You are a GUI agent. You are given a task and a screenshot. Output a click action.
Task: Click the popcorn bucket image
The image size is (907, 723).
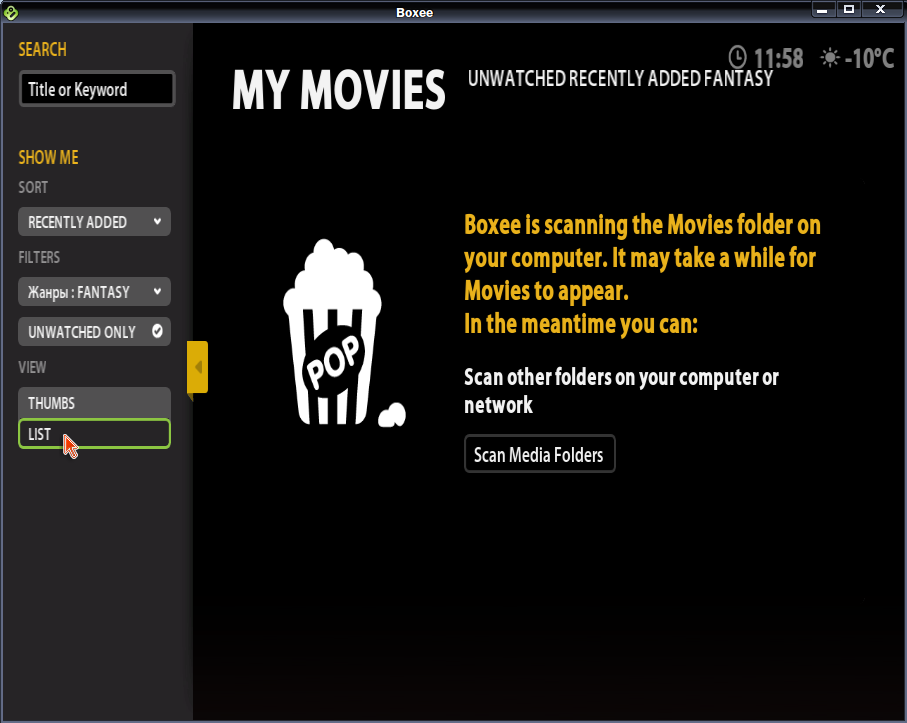[x=344, y=334]
